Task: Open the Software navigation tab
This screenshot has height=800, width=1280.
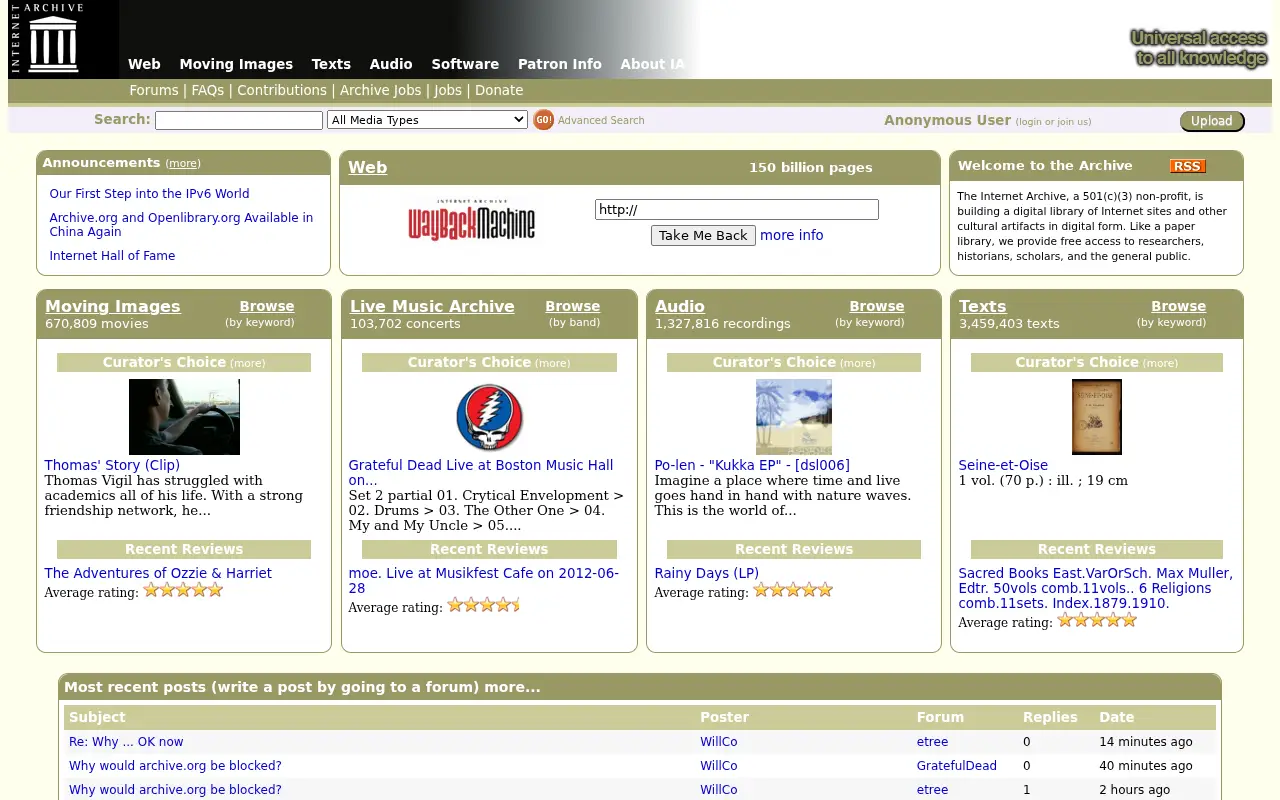Action: pyautogui.click(x=465, y=64)
